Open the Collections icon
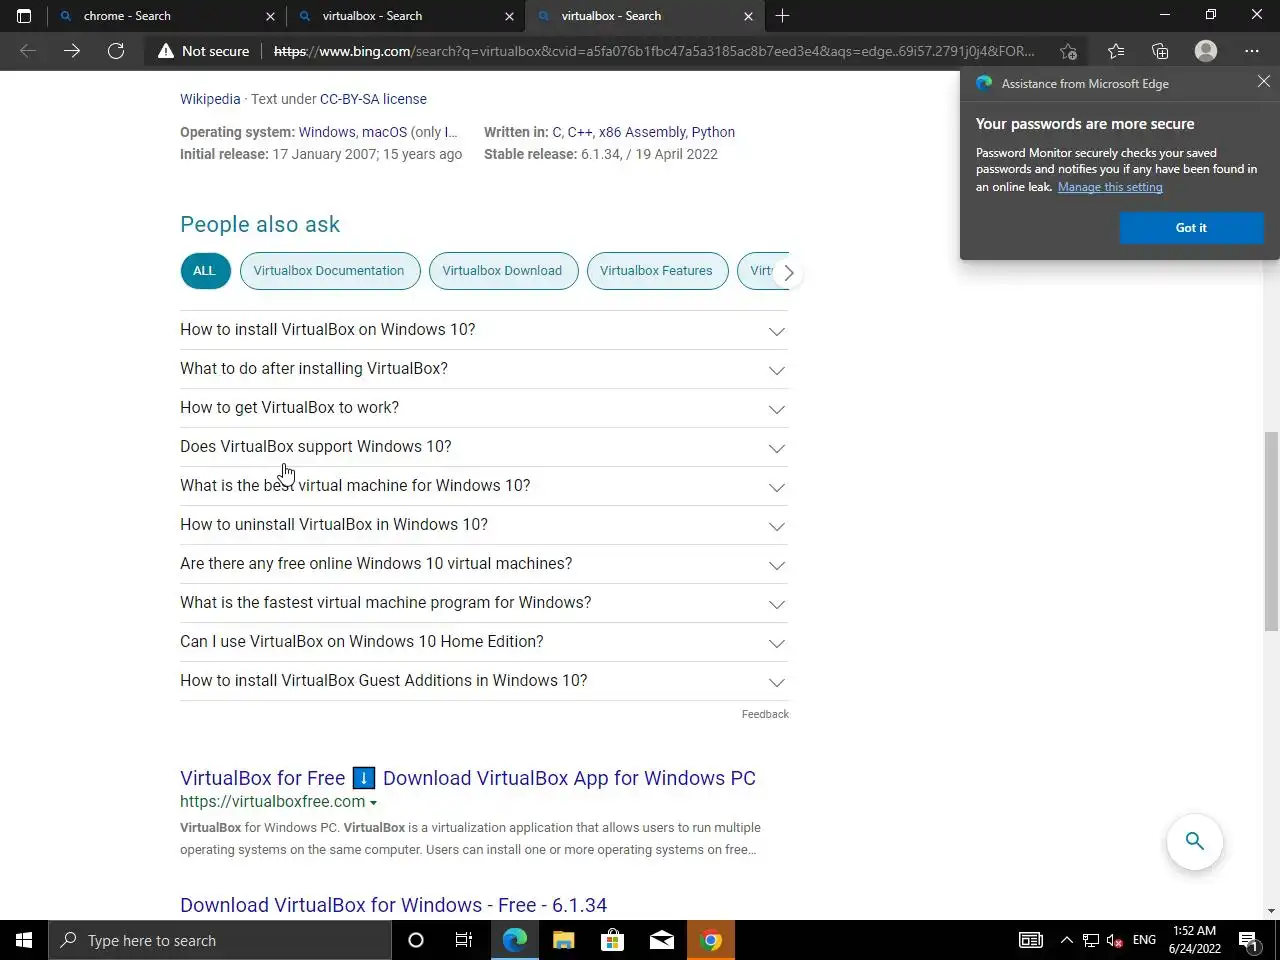This screenshot has width=1280, height=960. [x=1160, y=51]
